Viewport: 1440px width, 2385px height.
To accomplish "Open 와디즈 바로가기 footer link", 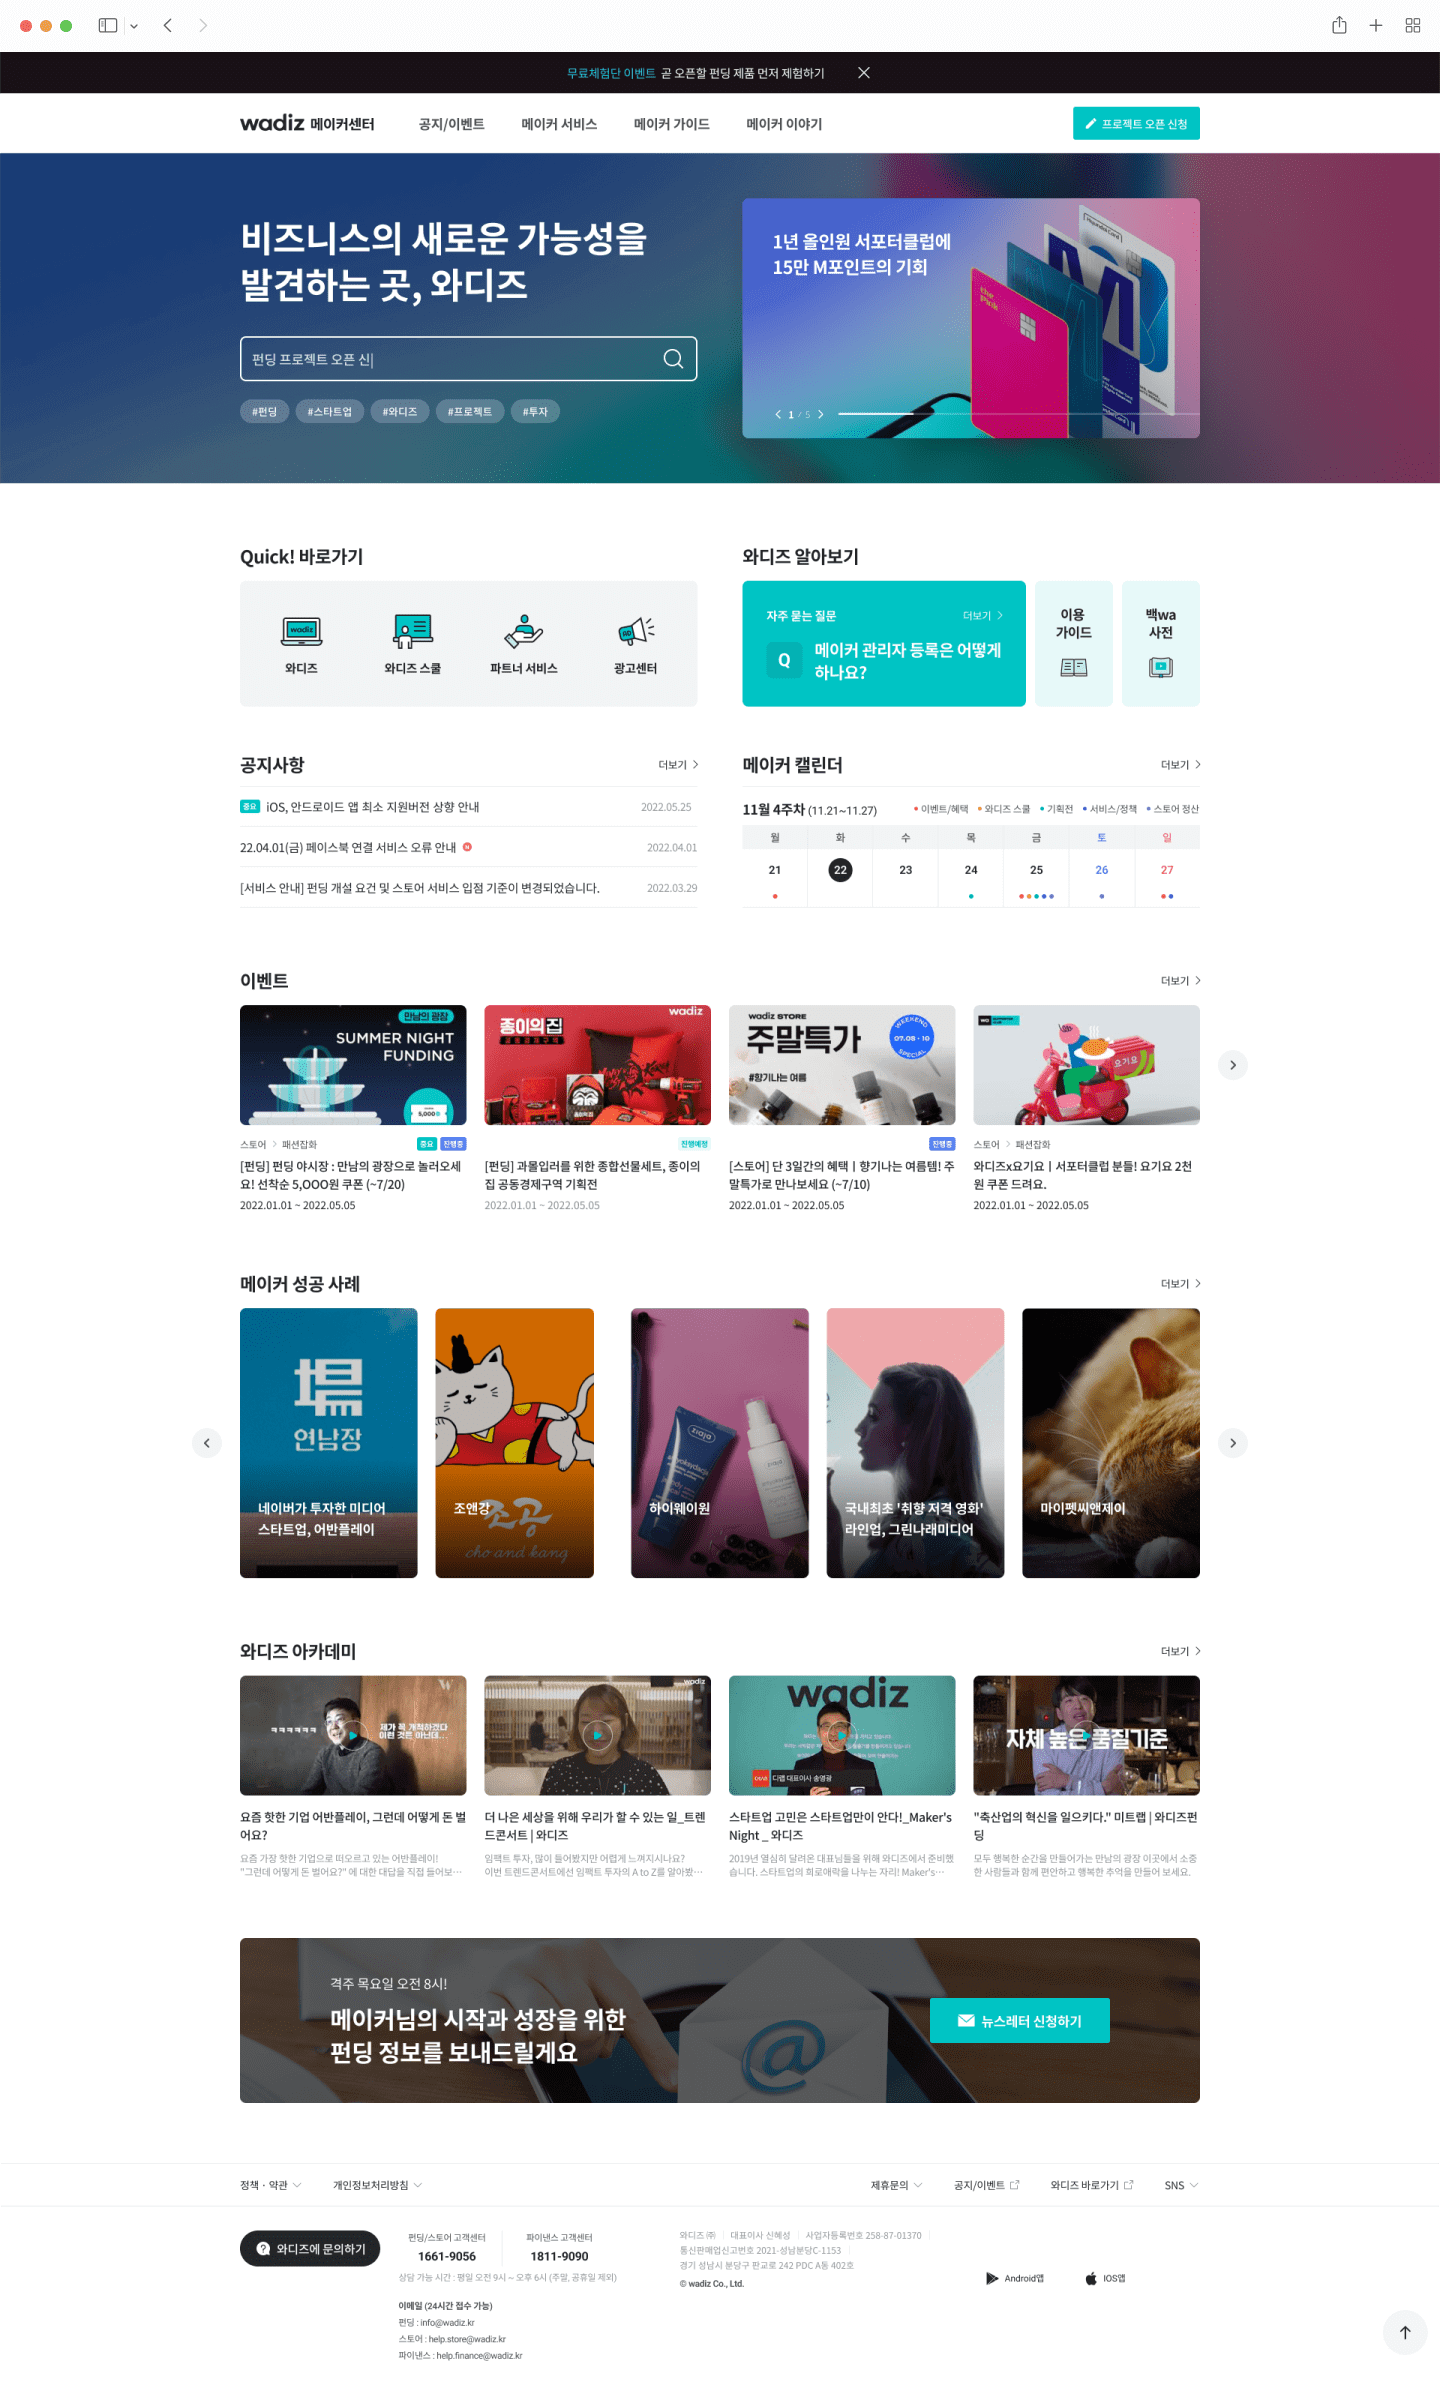I will coord(1091,2185).
